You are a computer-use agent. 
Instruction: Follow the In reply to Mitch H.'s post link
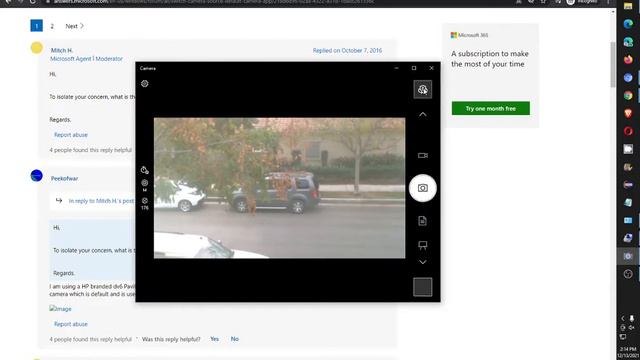click(x=101, y=201)
